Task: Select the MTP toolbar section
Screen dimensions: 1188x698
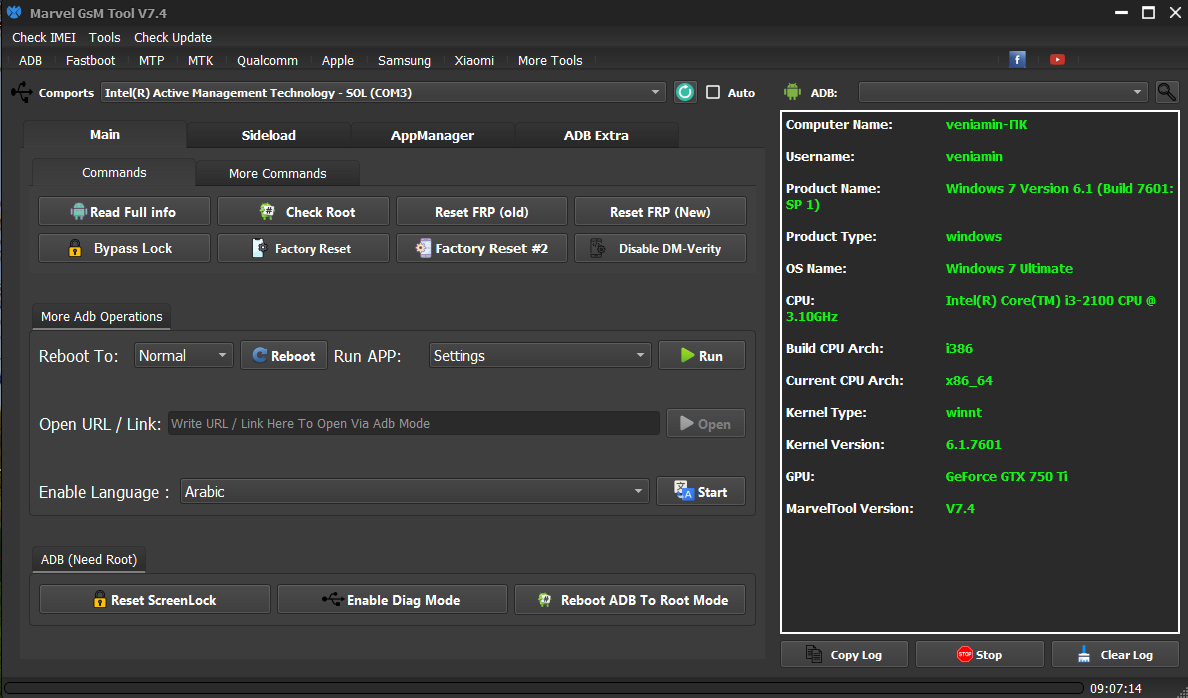Action: [x=152, y=61]
